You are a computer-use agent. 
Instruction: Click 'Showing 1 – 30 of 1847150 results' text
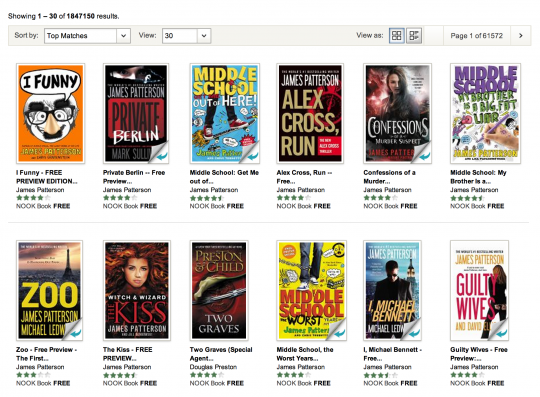click(x=64, y=16)
